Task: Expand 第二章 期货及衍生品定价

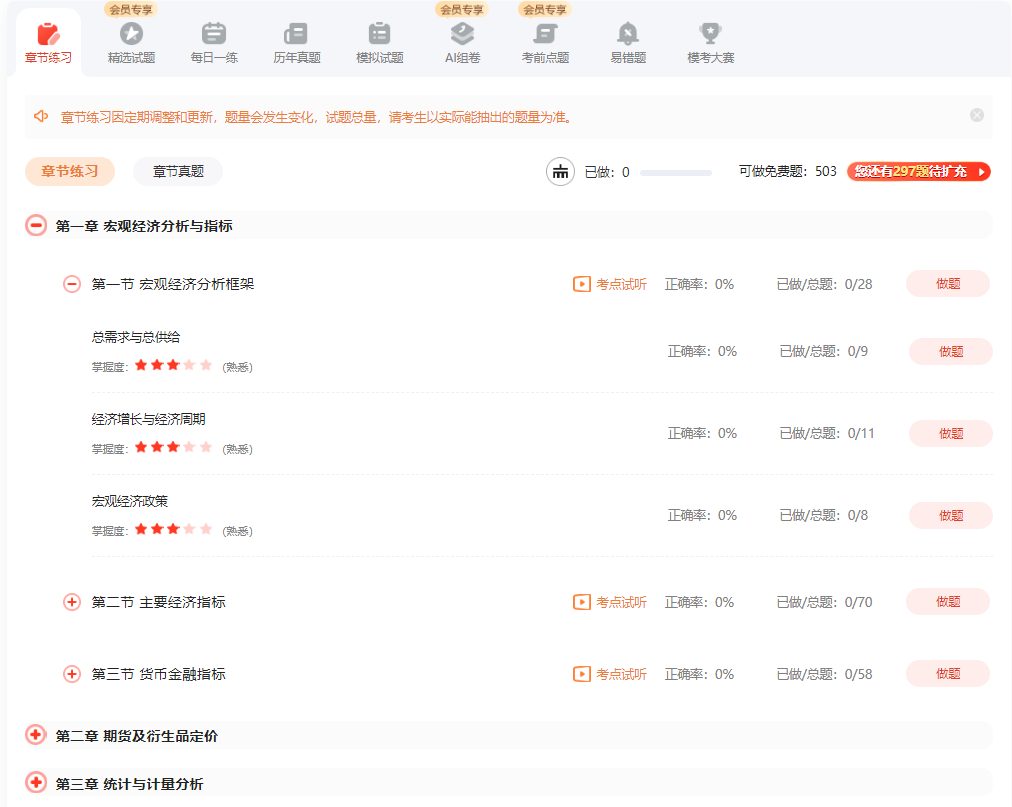Action: 36,735
